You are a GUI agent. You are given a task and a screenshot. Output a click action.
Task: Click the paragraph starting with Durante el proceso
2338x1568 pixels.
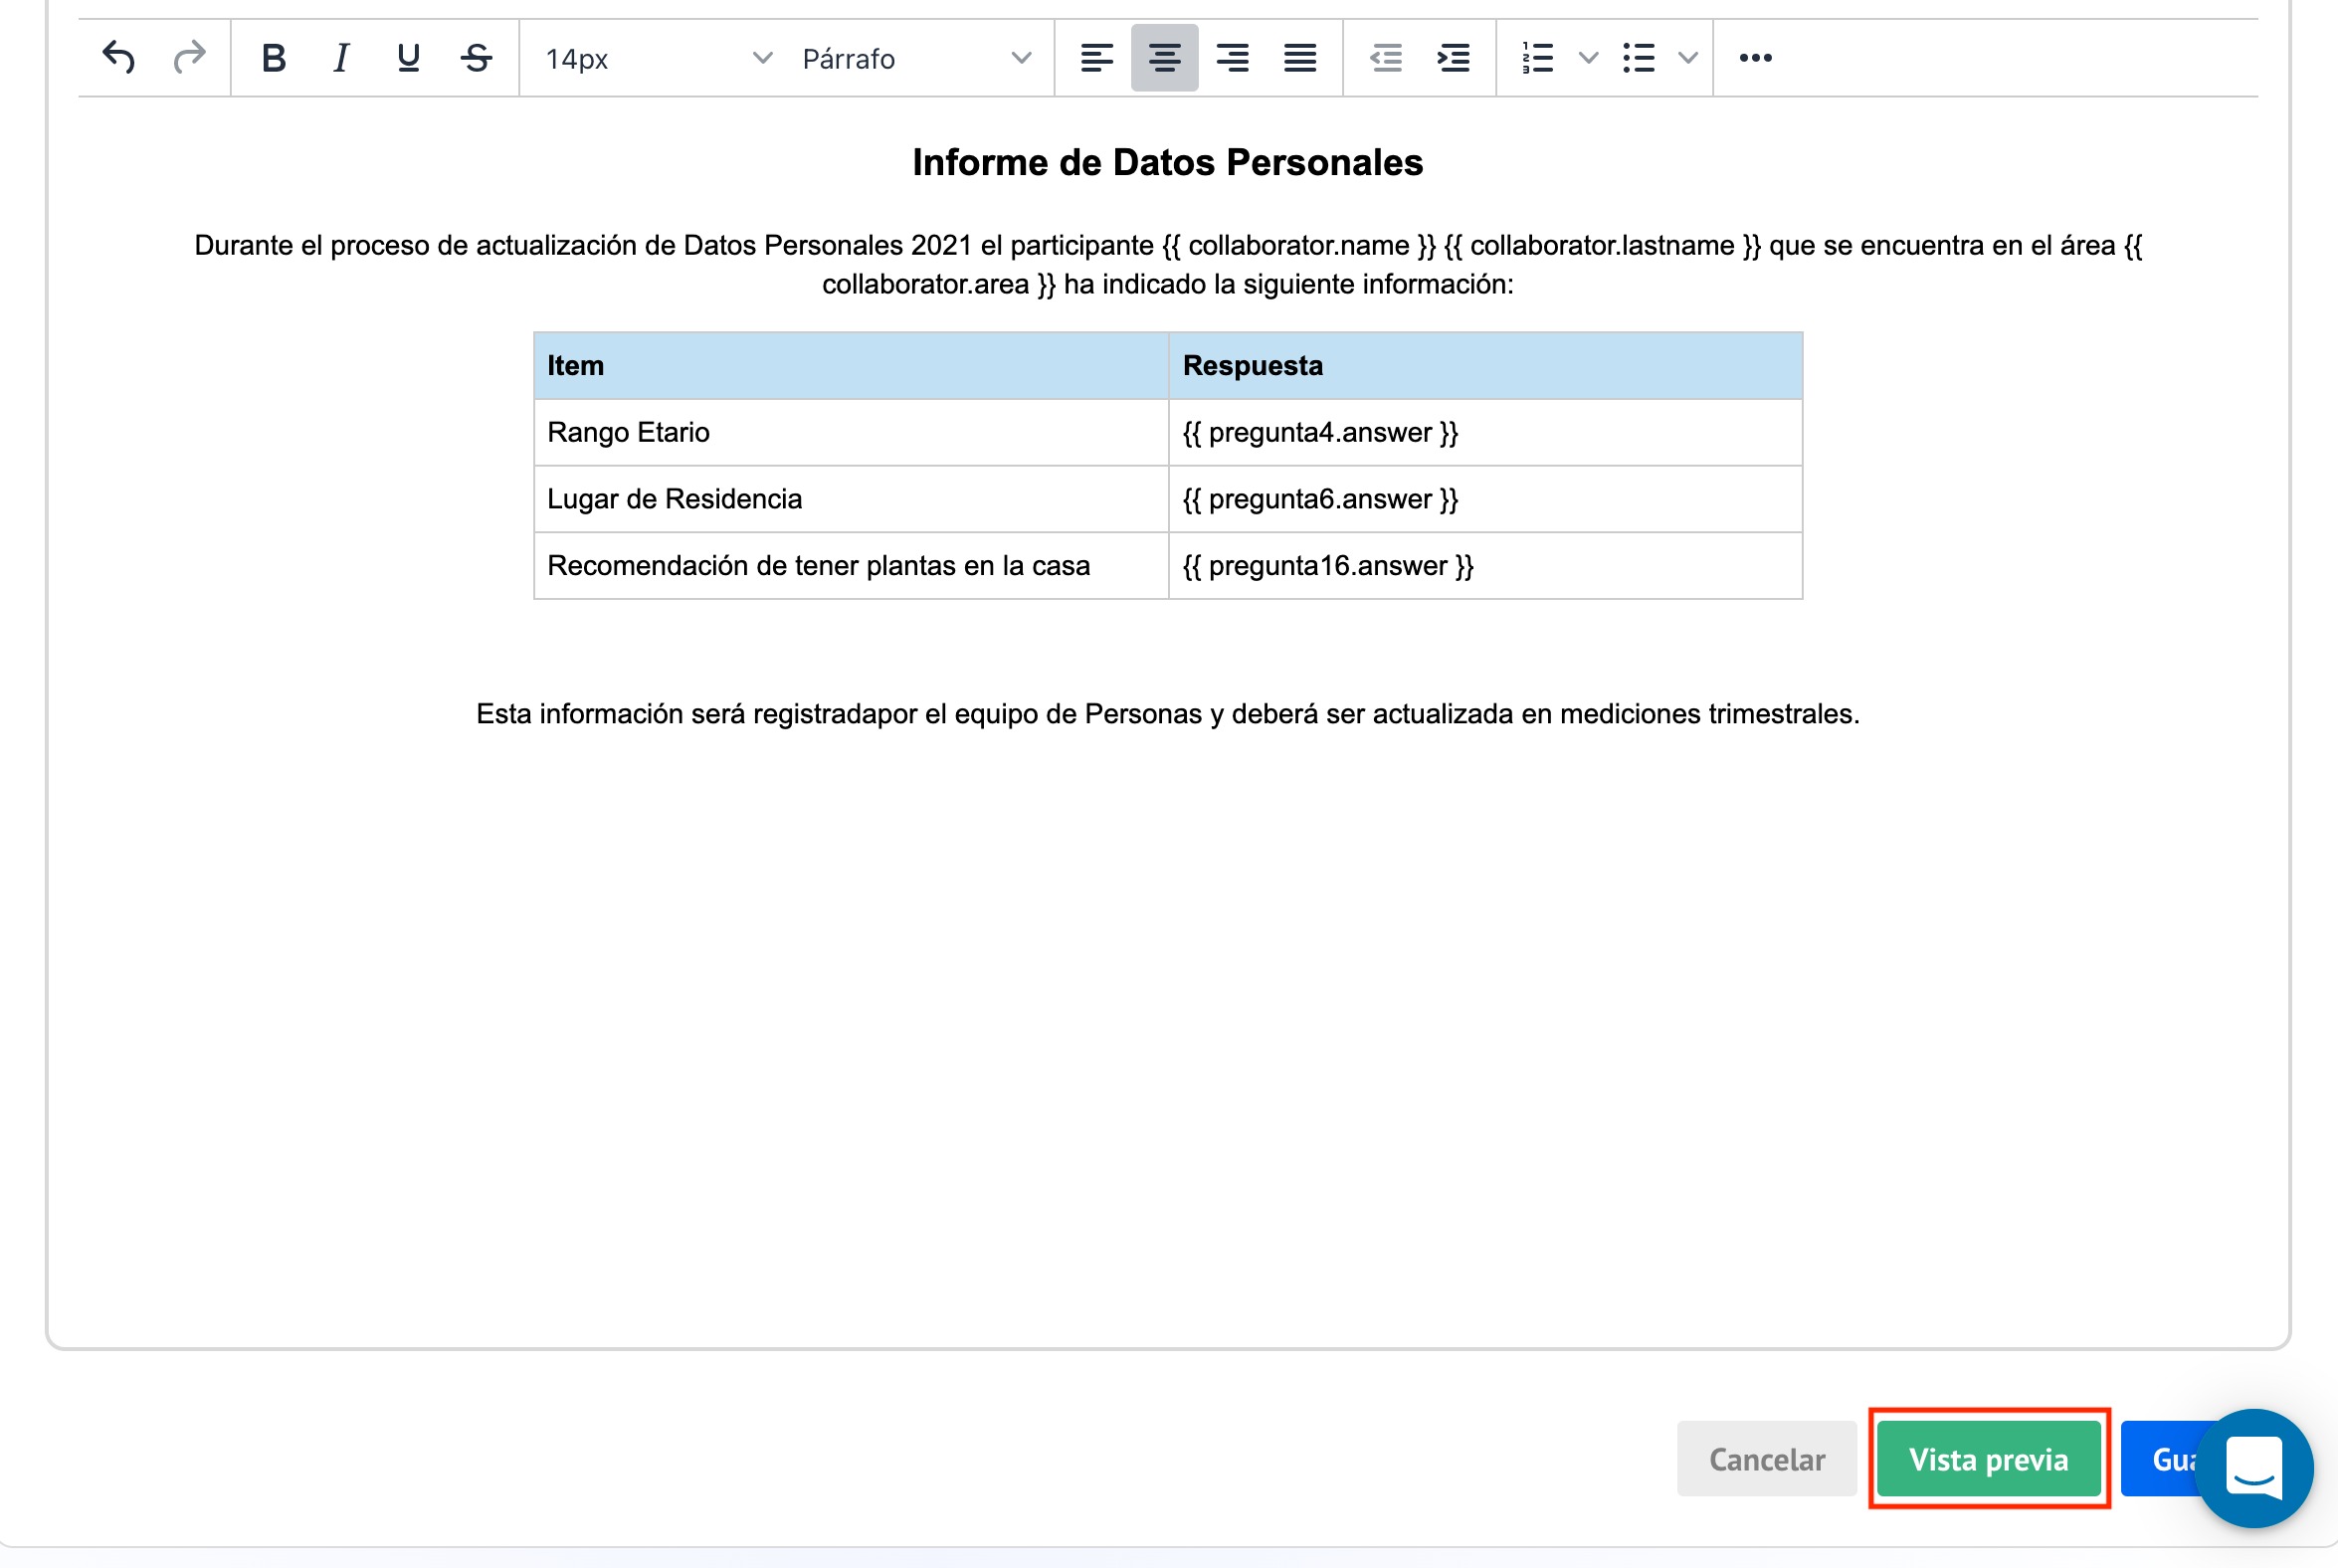[x=1168, y=265]
